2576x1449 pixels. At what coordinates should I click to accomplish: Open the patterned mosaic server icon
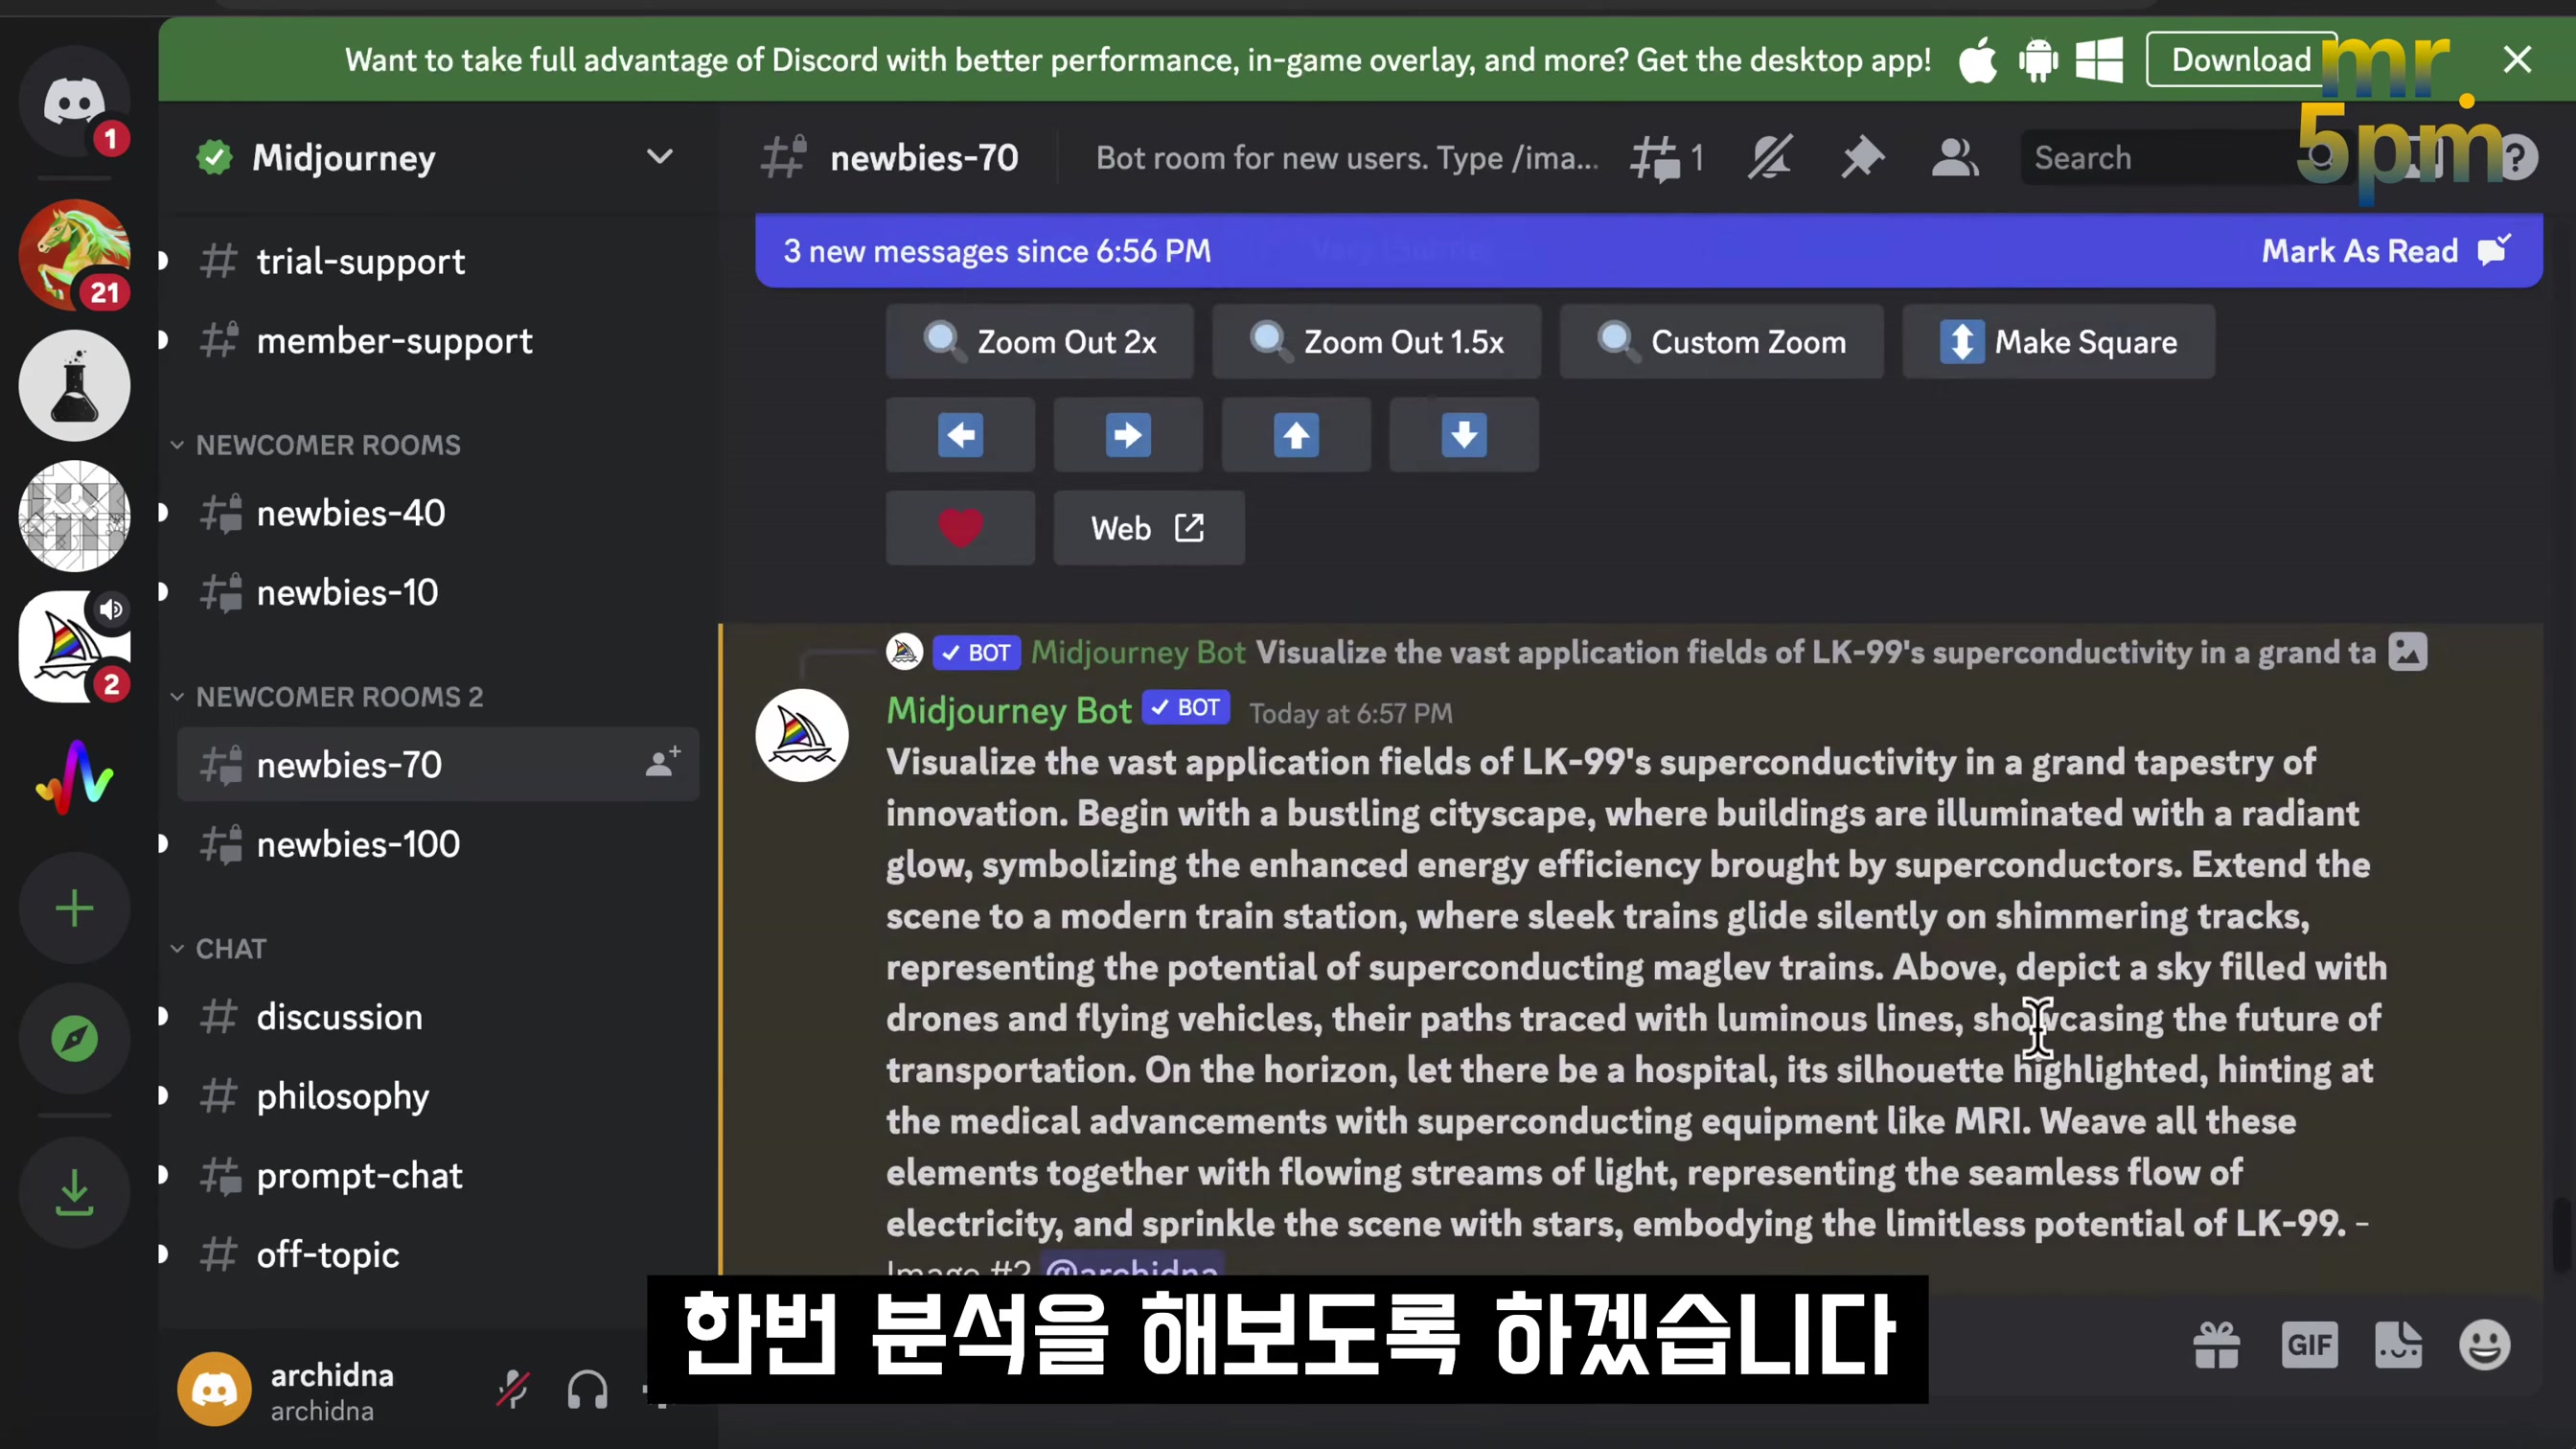(74, 516)
